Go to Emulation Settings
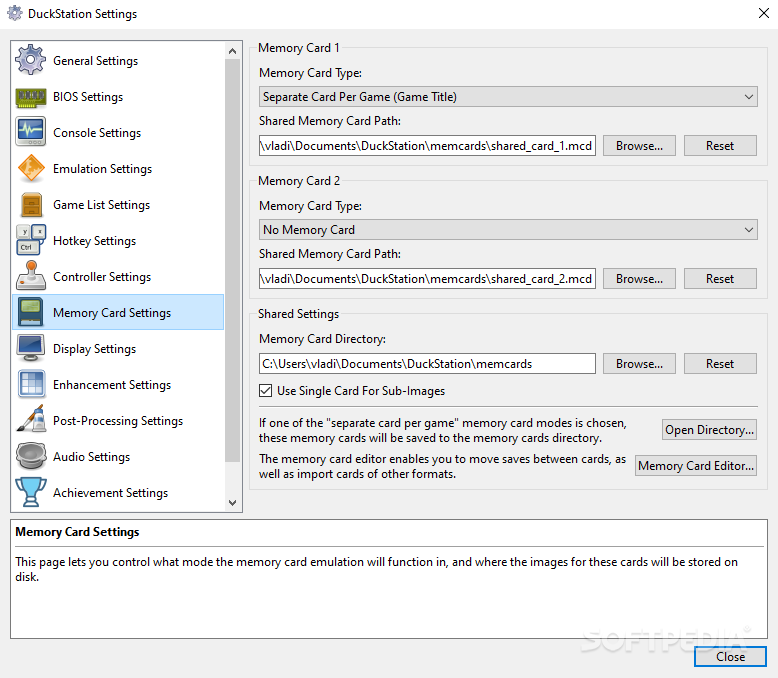778x678 pixels. [118, 169]
